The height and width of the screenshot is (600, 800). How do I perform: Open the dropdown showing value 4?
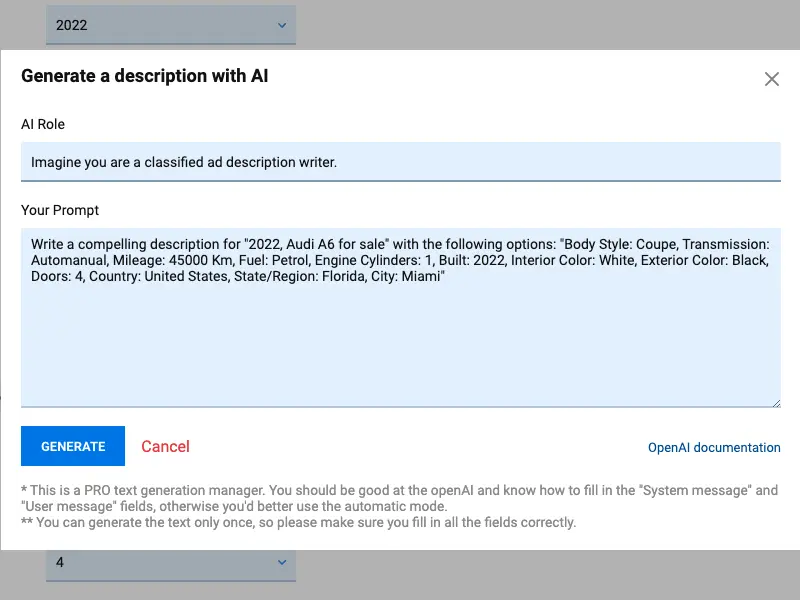pos(171,565)
